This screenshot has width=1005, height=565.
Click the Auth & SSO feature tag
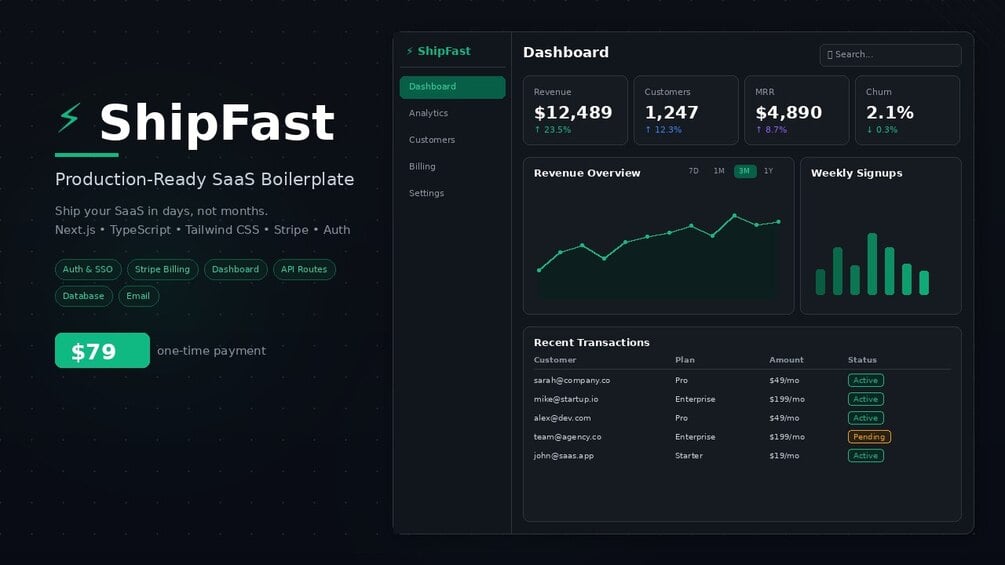tap(88, 270)
